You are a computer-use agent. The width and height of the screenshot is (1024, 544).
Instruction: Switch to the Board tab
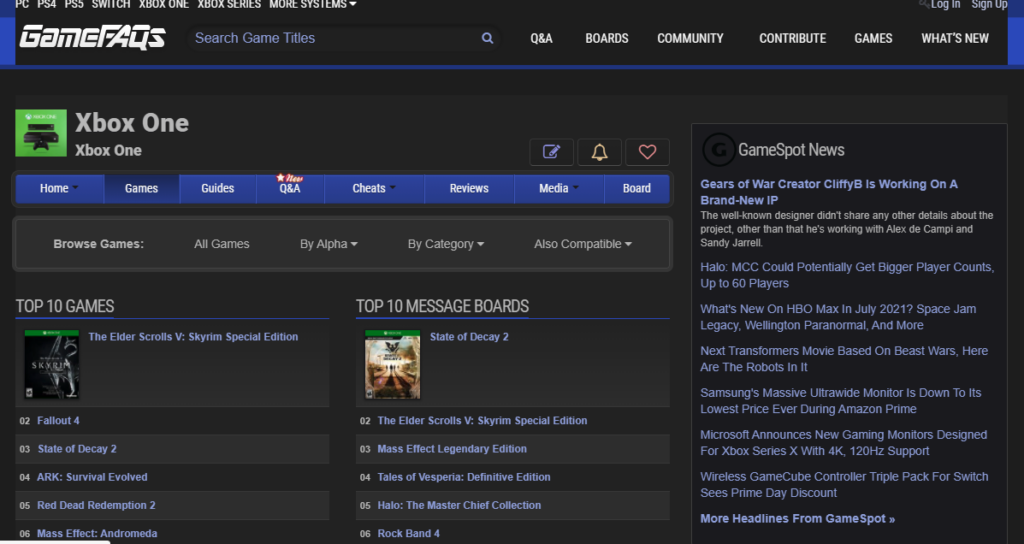point(637,188)
